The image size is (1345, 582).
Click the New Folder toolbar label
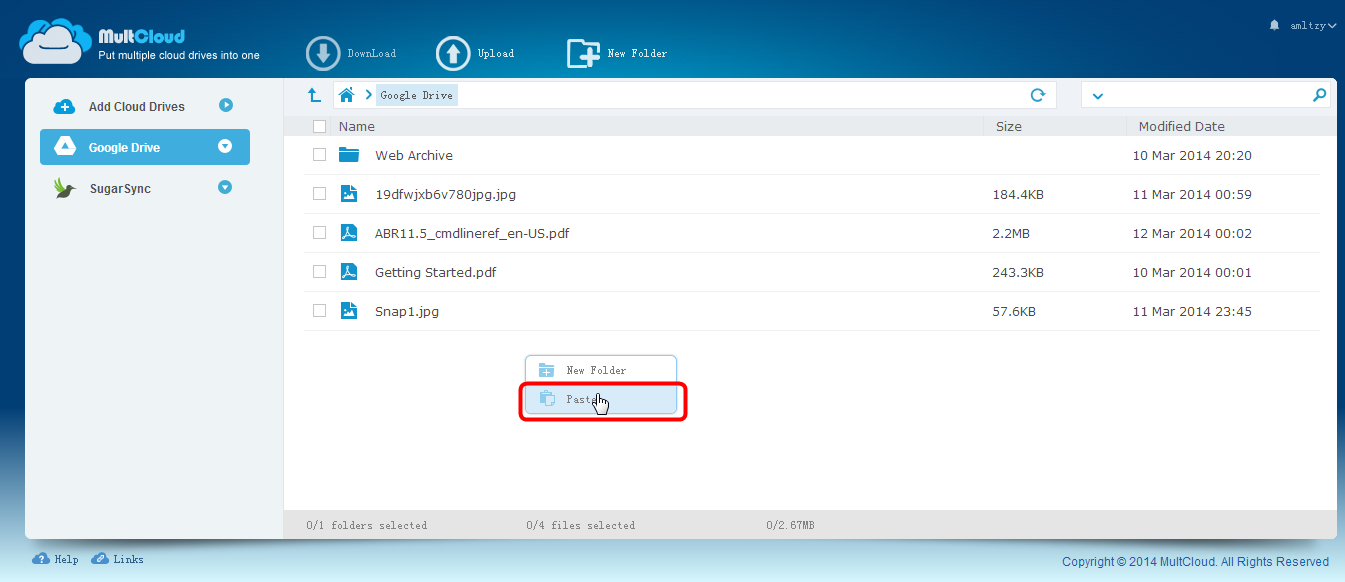tap(637, 54)
